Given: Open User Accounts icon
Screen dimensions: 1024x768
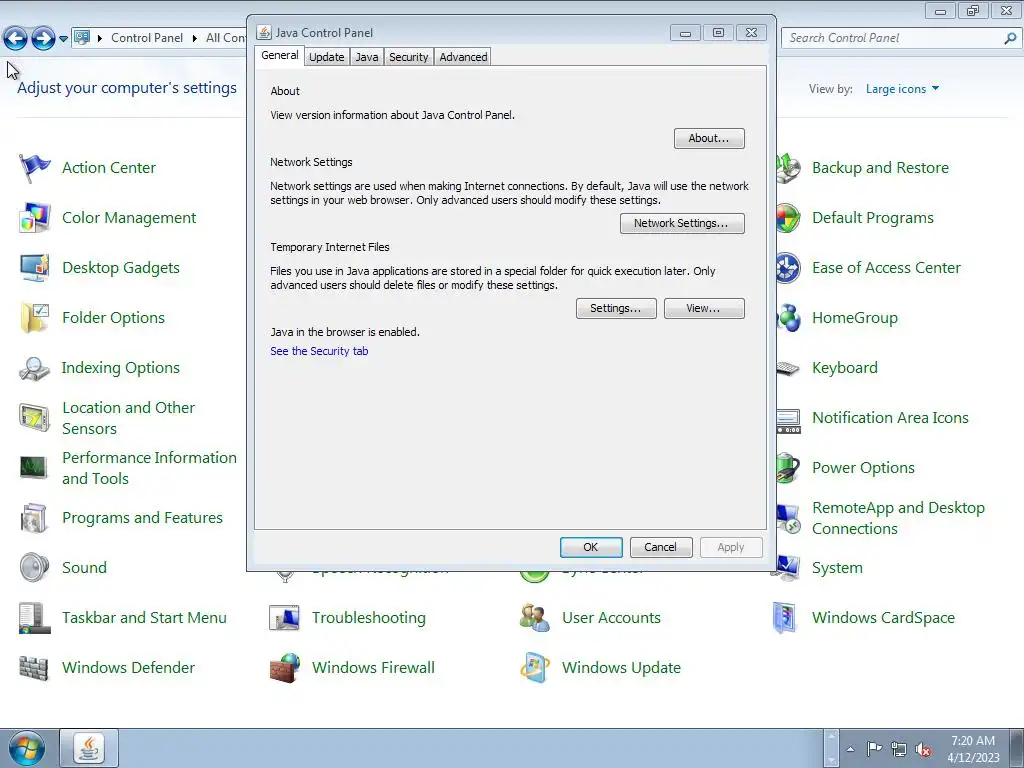Looking at the screenshot, I should 535,618.
